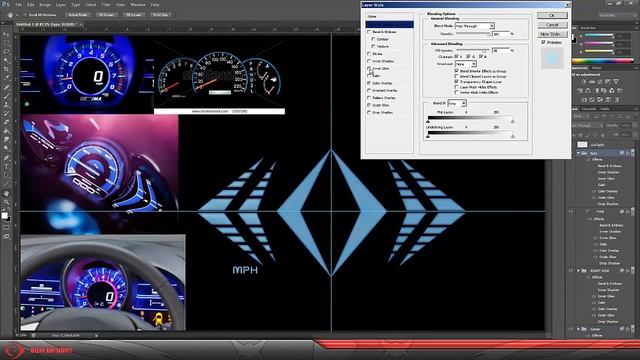Open the Blend If channel dropdown
The image size is (640, 360).
[457, 103]
